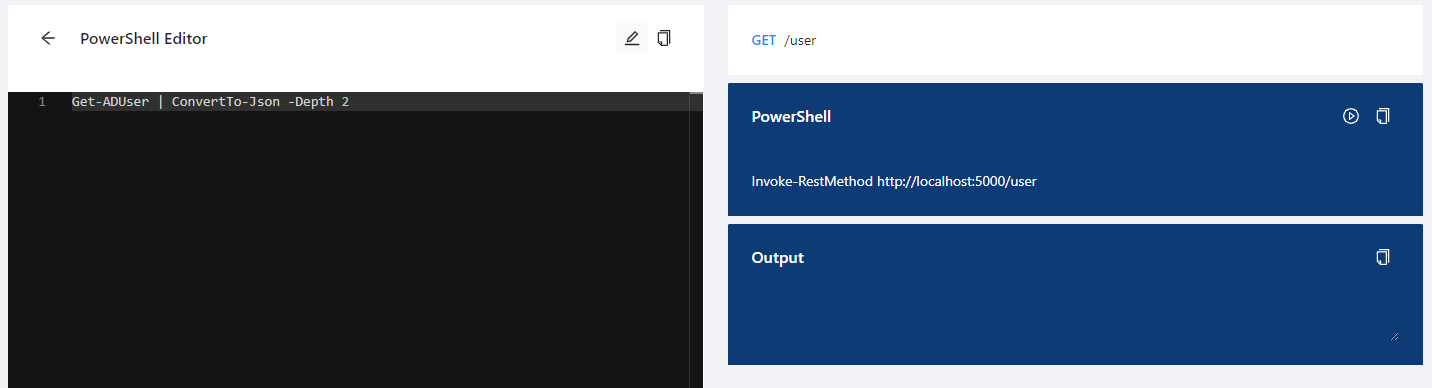Image resolution: width=1432 pixels, height=388 pixels.
Task: Select line number 1 in the editor gutter
Action: (41, 102)
